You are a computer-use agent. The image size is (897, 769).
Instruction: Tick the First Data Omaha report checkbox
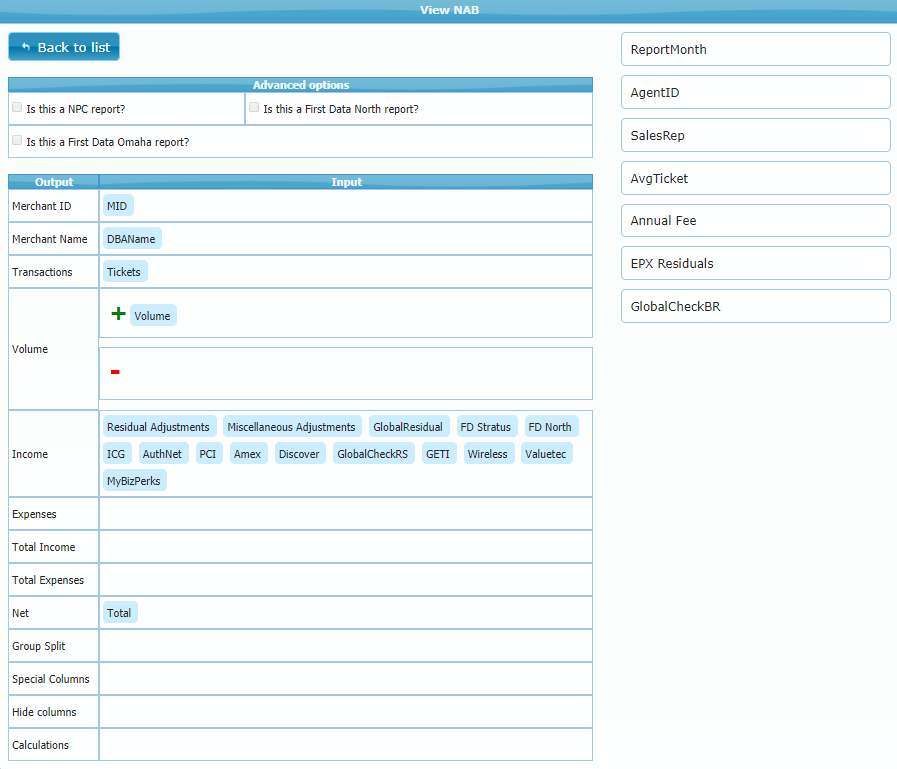point(17,140)
